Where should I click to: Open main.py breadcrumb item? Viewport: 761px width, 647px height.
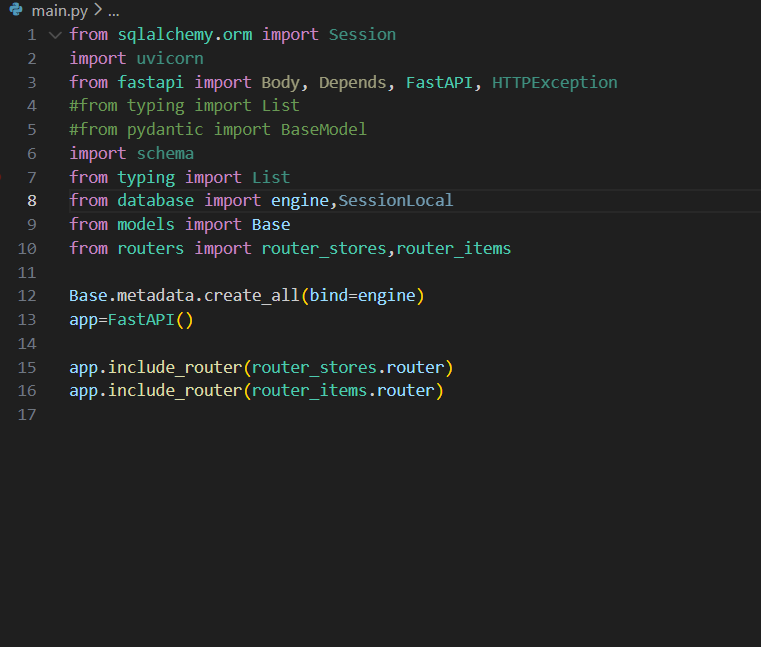(x=60, y=10)
